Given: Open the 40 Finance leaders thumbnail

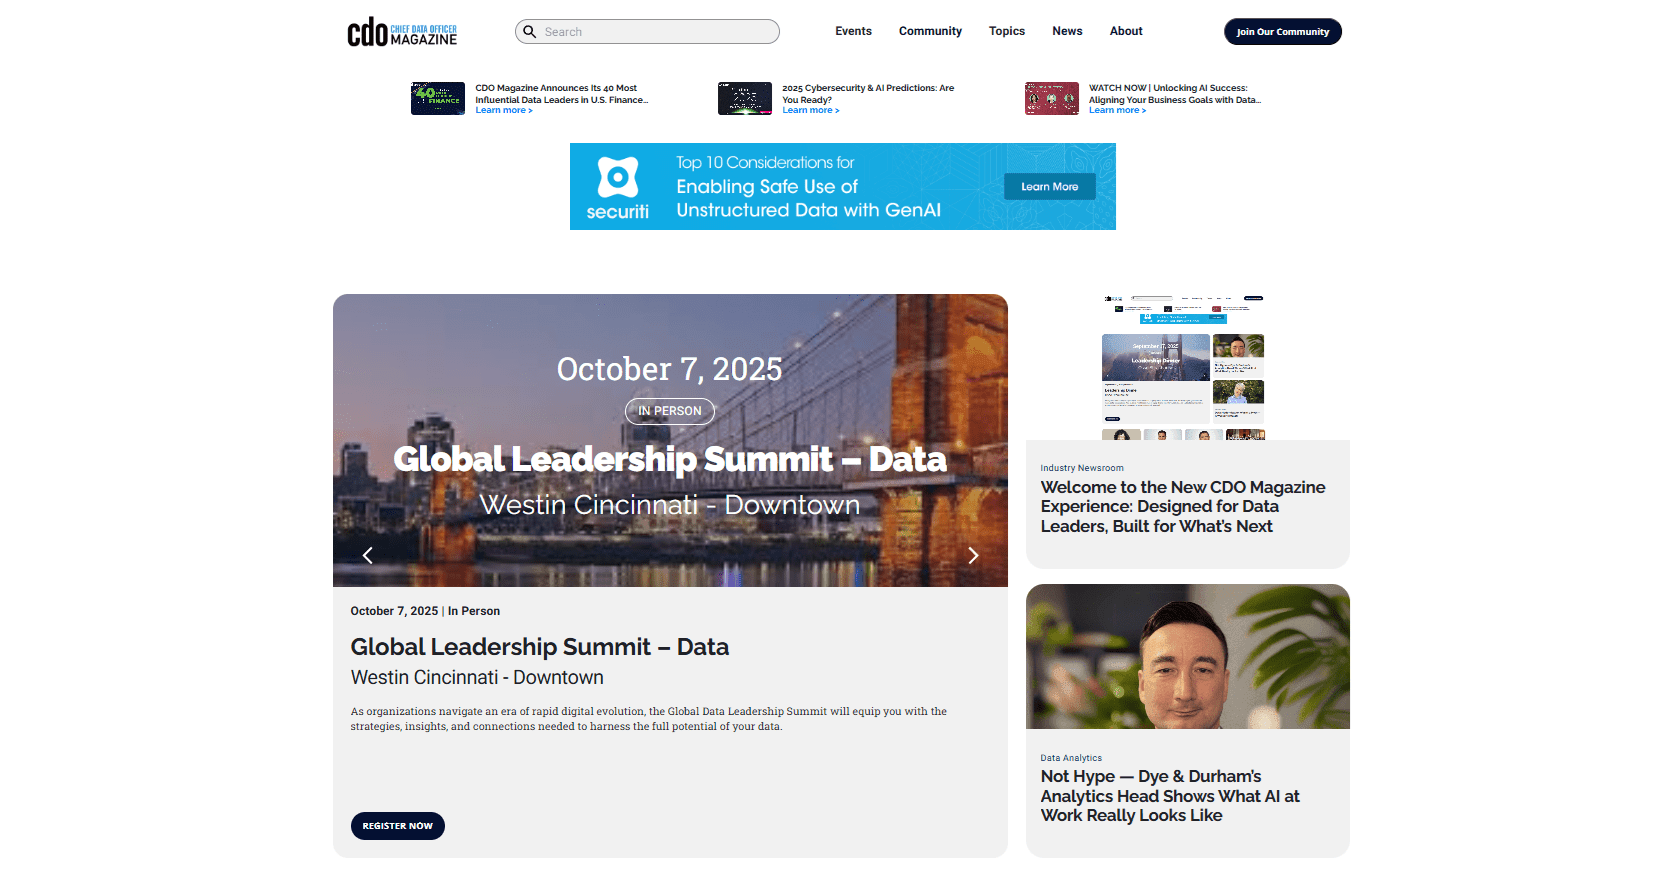Looking at the screenshot, I should 438,99.
